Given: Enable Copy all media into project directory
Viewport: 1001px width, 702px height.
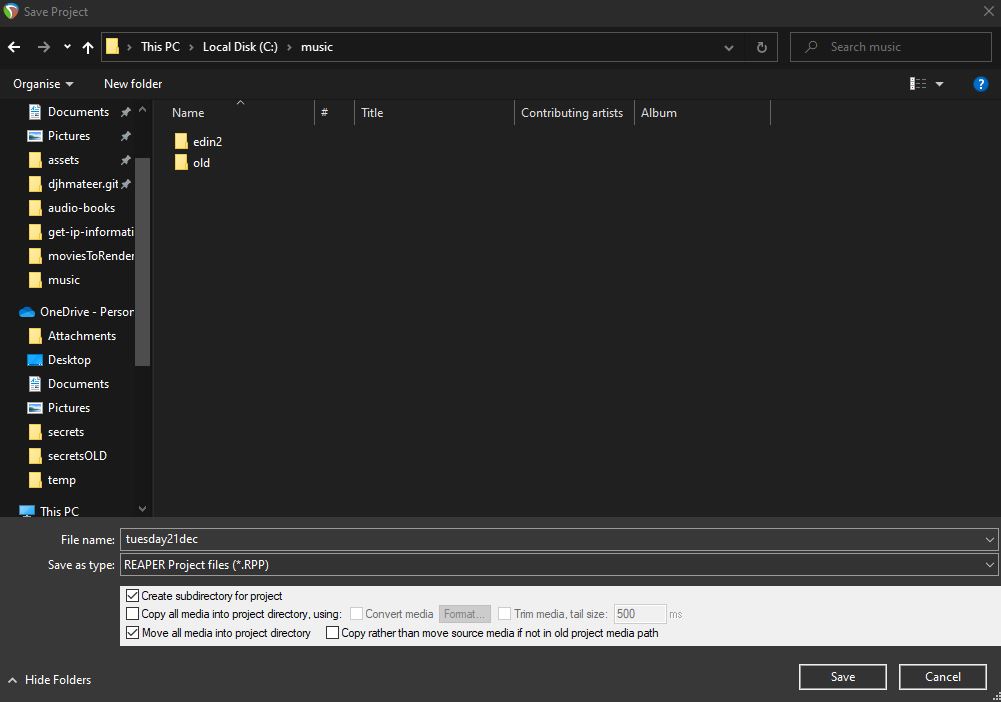Looking at the screenshot, I should coord(132,614).
